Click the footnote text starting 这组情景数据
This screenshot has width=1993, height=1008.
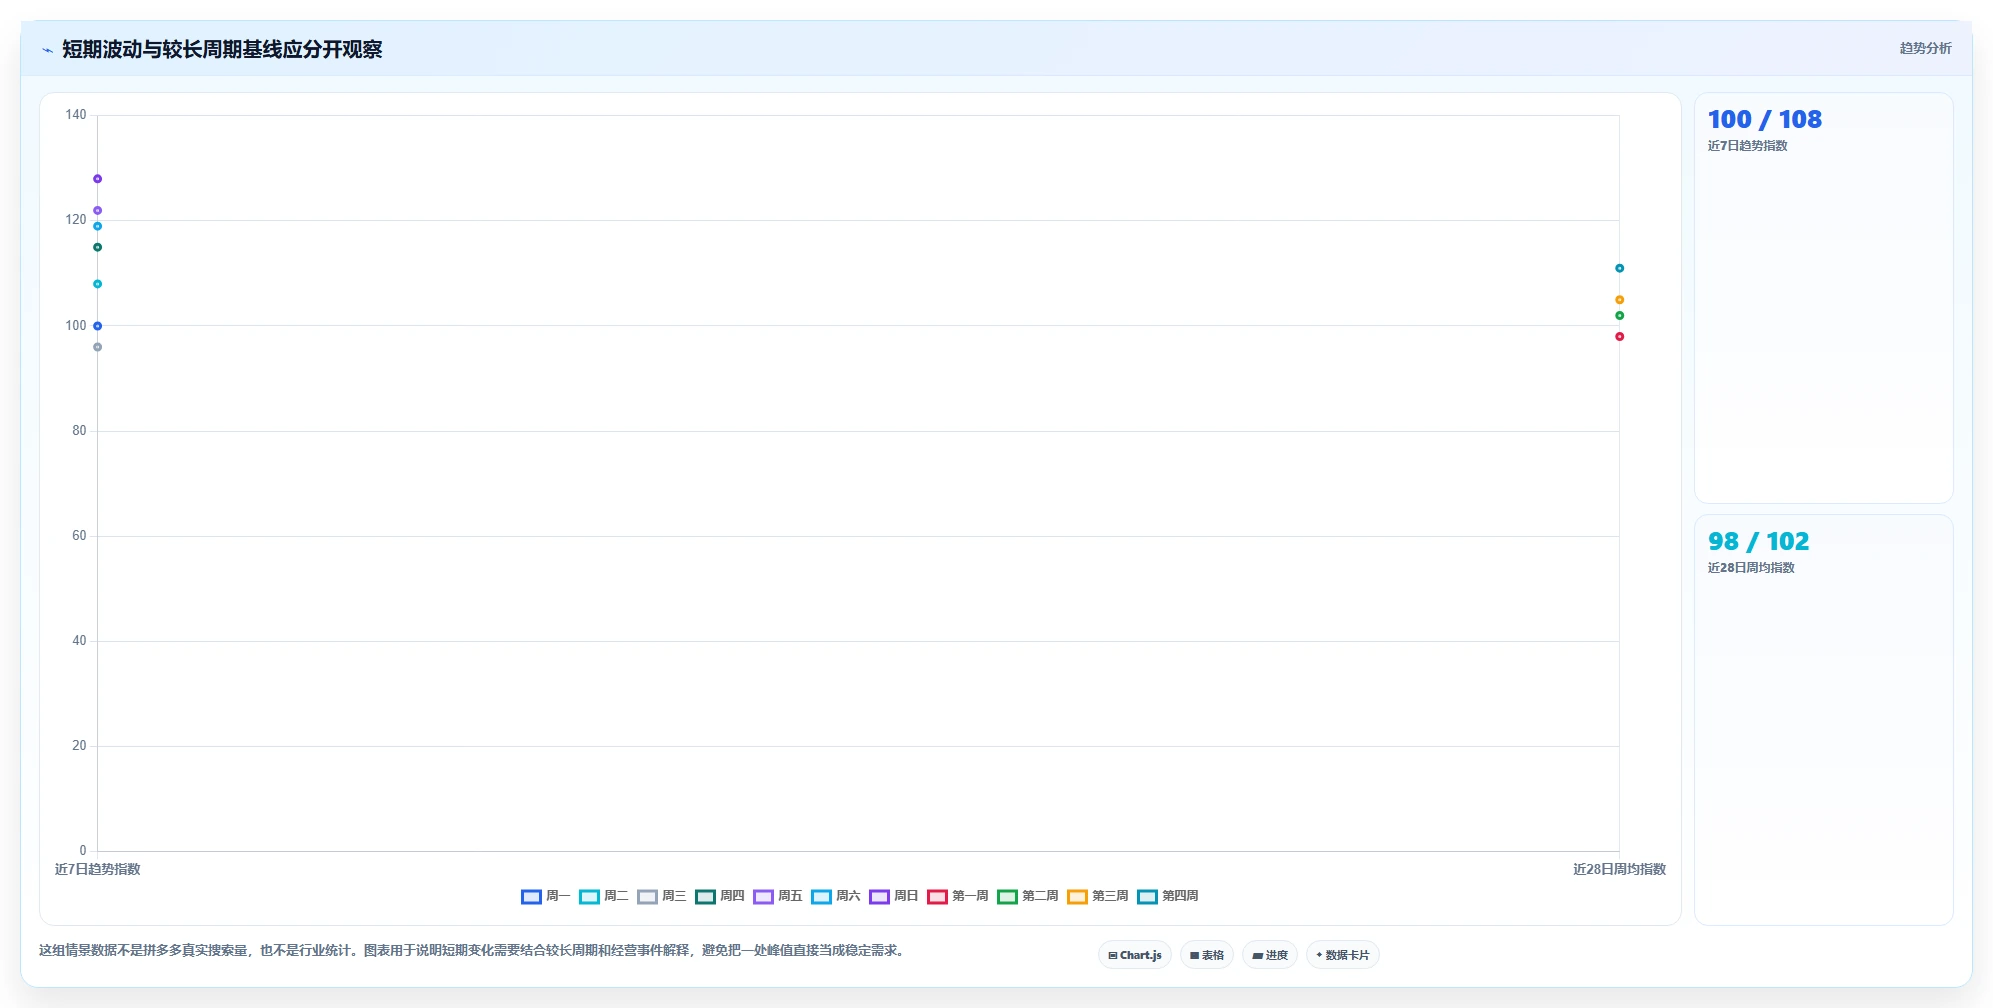(x=473, y=950)
